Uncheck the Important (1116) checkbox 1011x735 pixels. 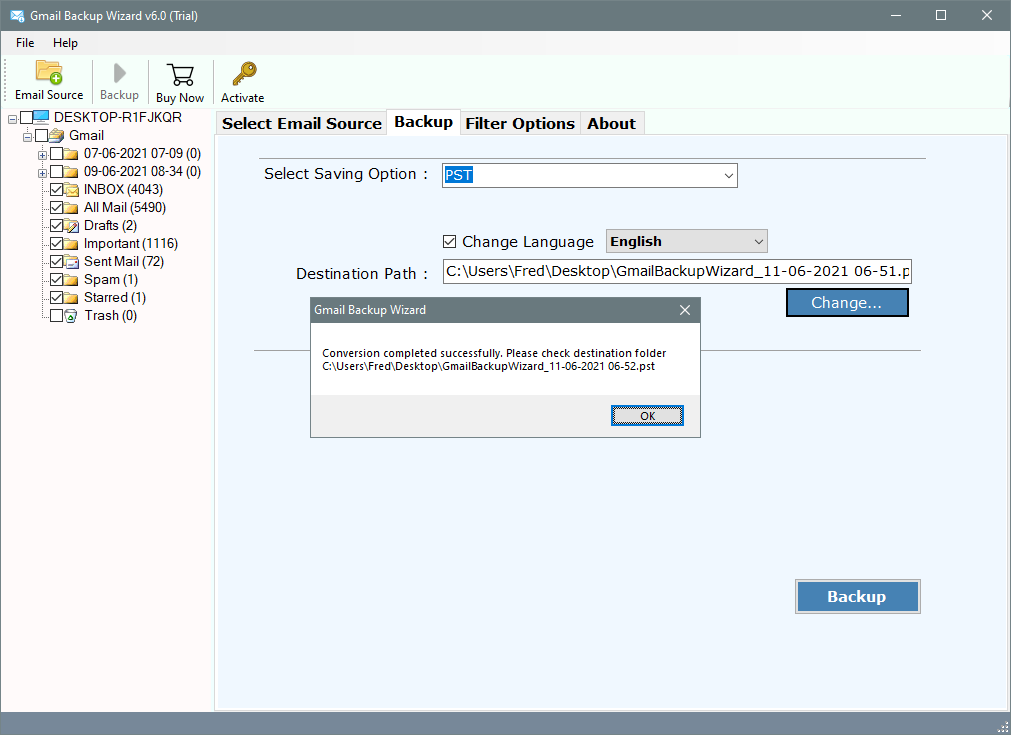coord(56,244)
